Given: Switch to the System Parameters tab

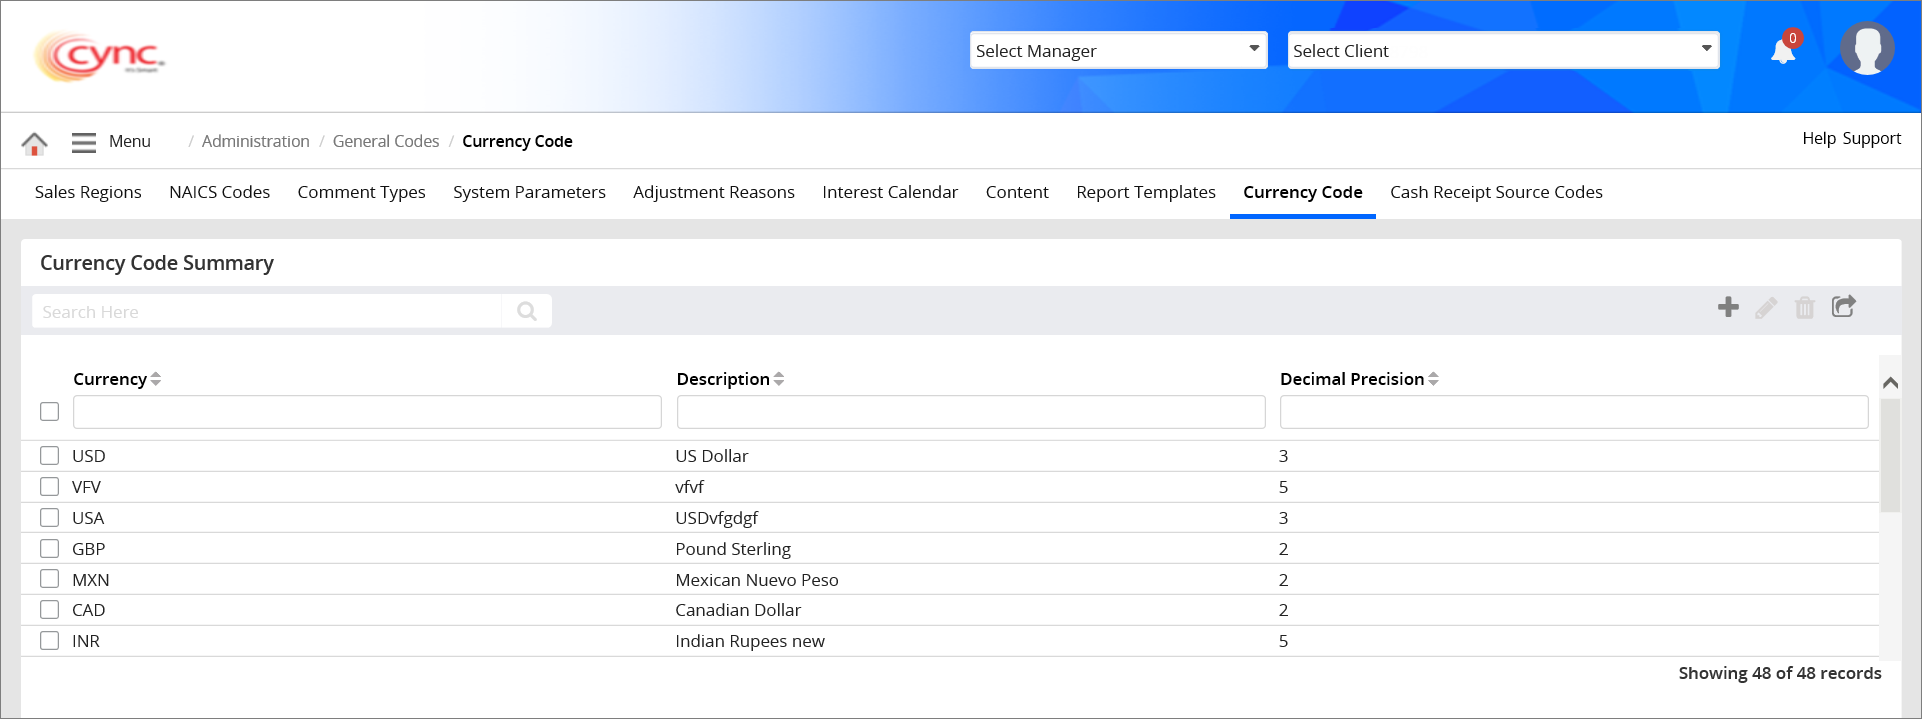Looking at the screenshot, I should [529, 192].
